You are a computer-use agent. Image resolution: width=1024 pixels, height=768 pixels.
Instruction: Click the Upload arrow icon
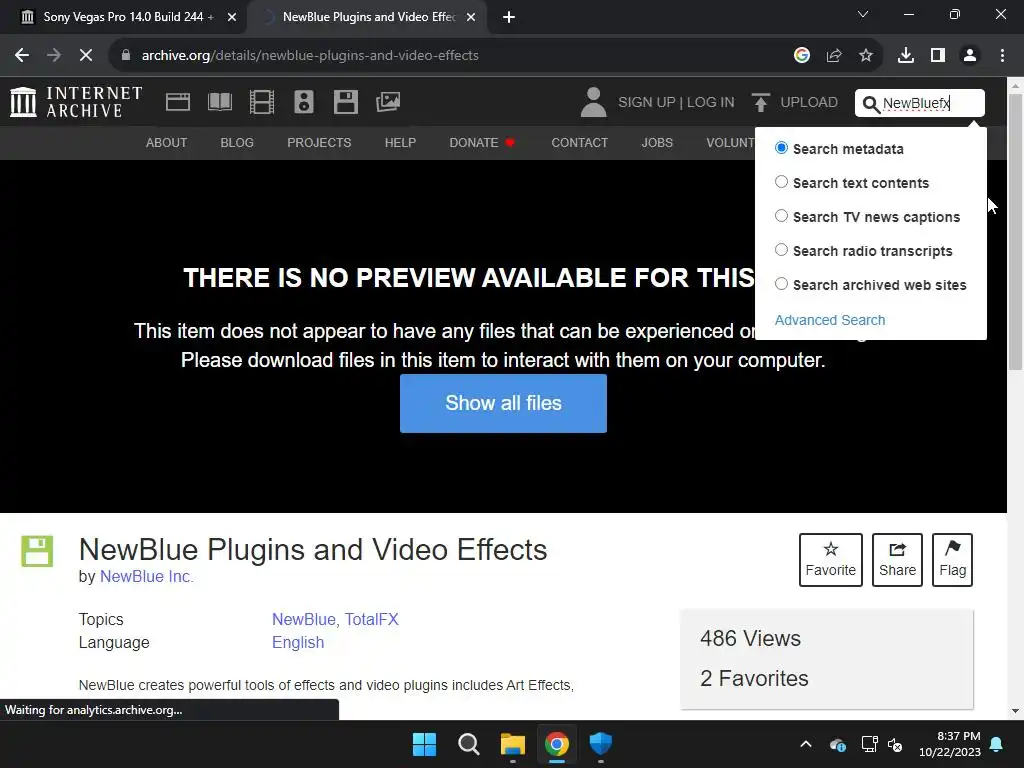[x=760, y=103]
